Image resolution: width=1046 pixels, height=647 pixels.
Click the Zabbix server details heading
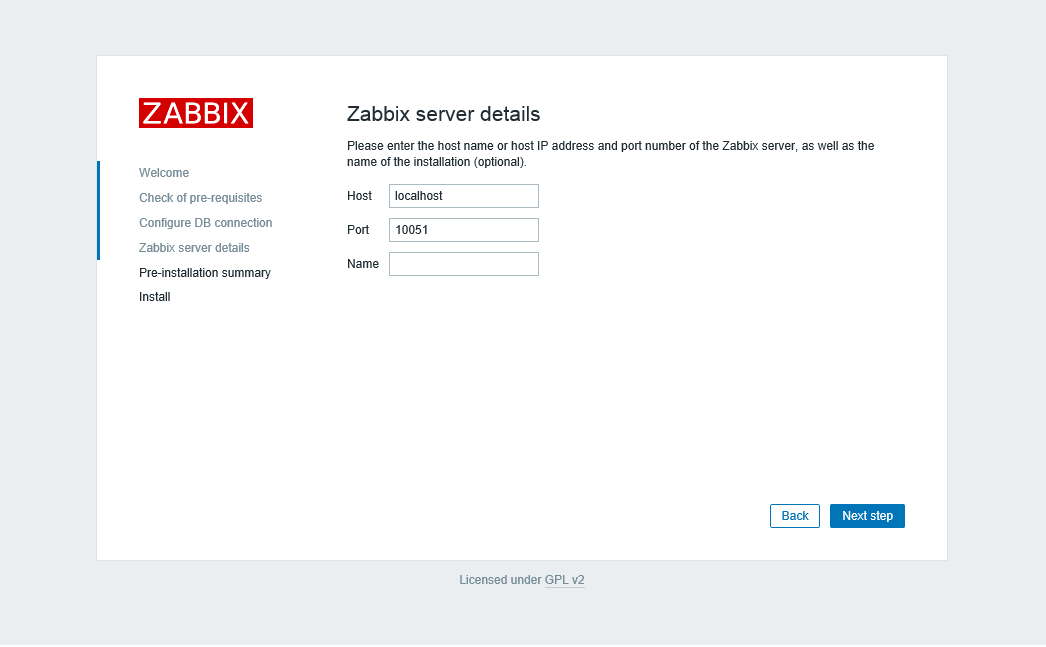click(x=444, y=114)
